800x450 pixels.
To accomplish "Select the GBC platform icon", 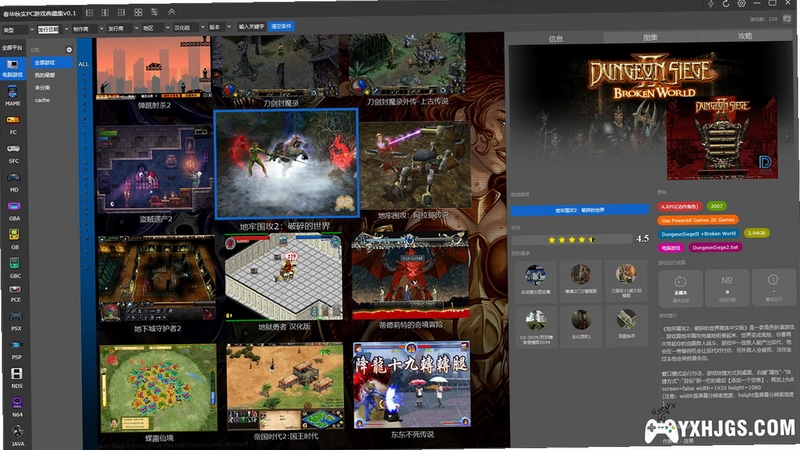I will (15, 264).
